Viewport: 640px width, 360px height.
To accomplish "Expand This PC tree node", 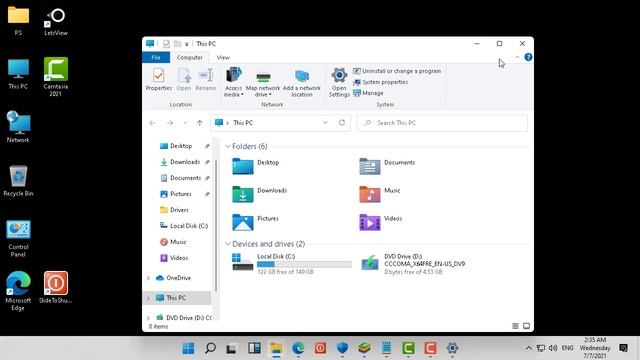I will 148,298.
